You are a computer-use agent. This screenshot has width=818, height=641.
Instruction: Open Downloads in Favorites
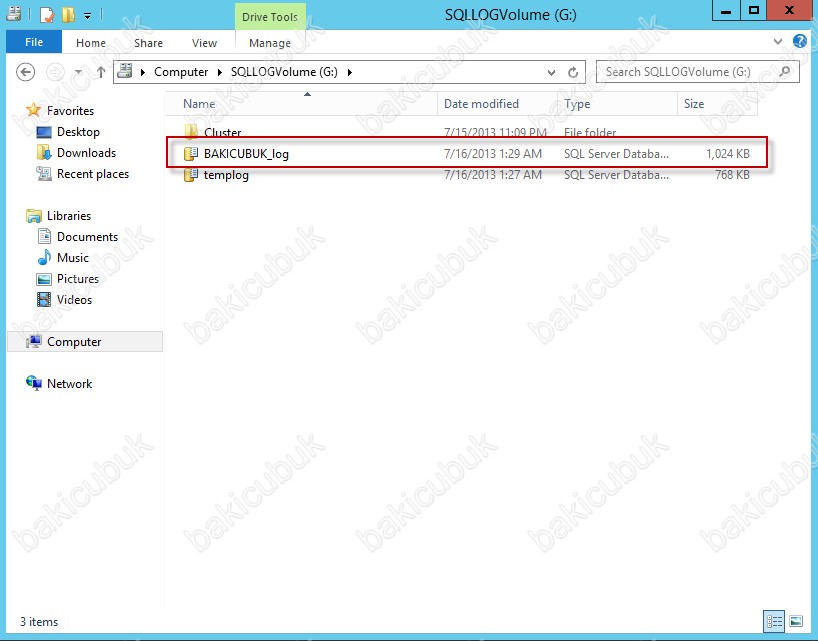(x=87, y=153)
